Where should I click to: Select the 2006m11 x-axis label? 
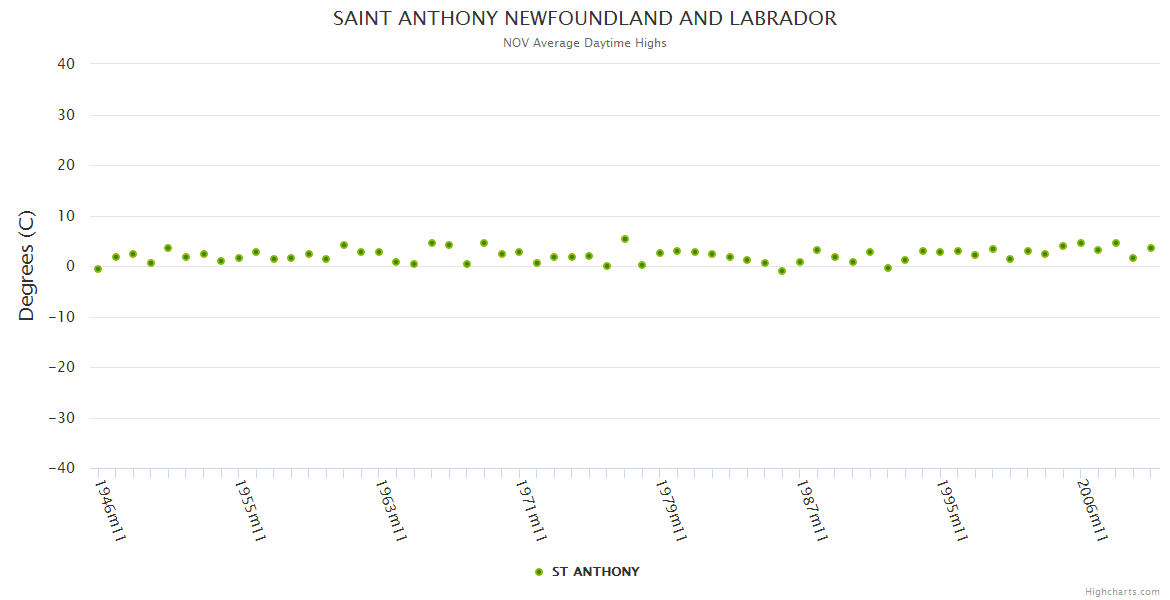pyautogui.click(x=1092, y=511)
